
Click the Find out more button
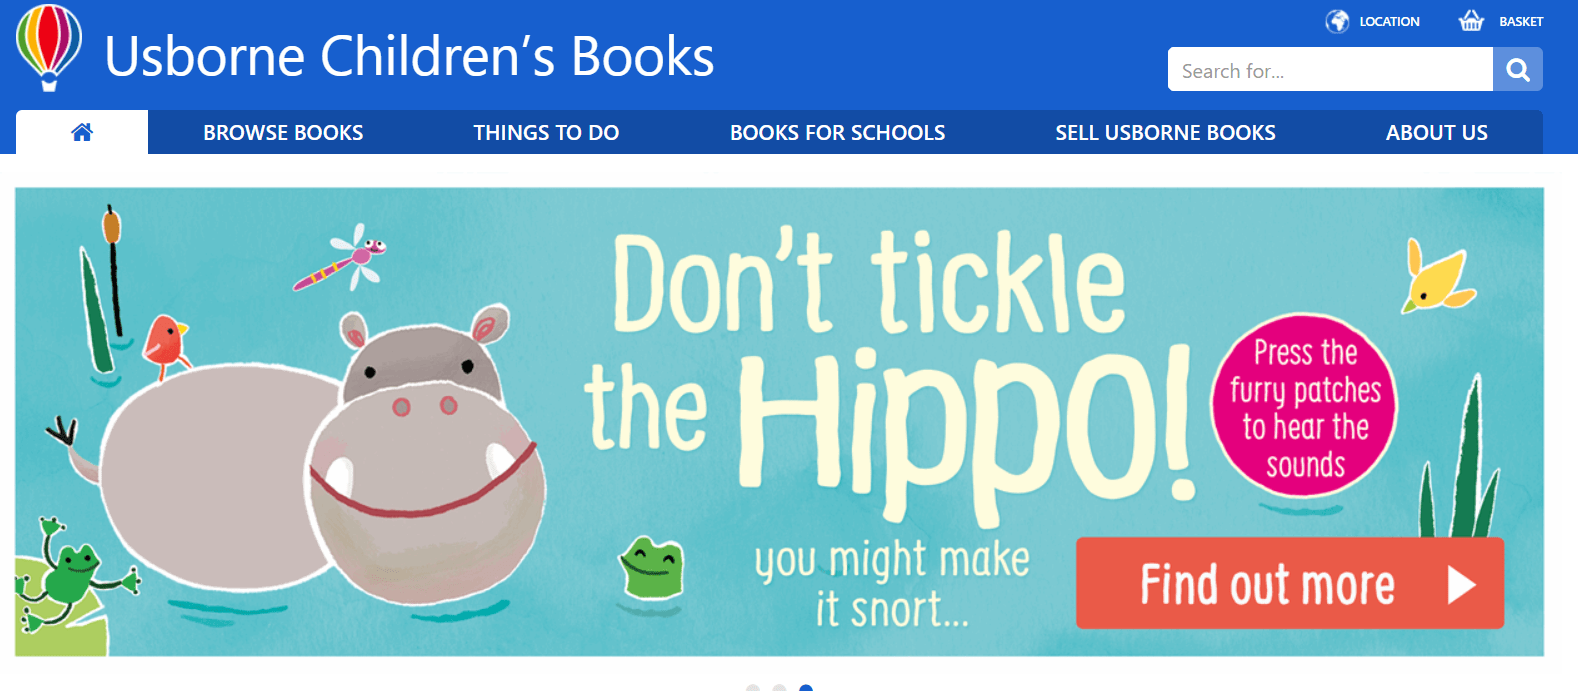click(x=1289, y=583)
